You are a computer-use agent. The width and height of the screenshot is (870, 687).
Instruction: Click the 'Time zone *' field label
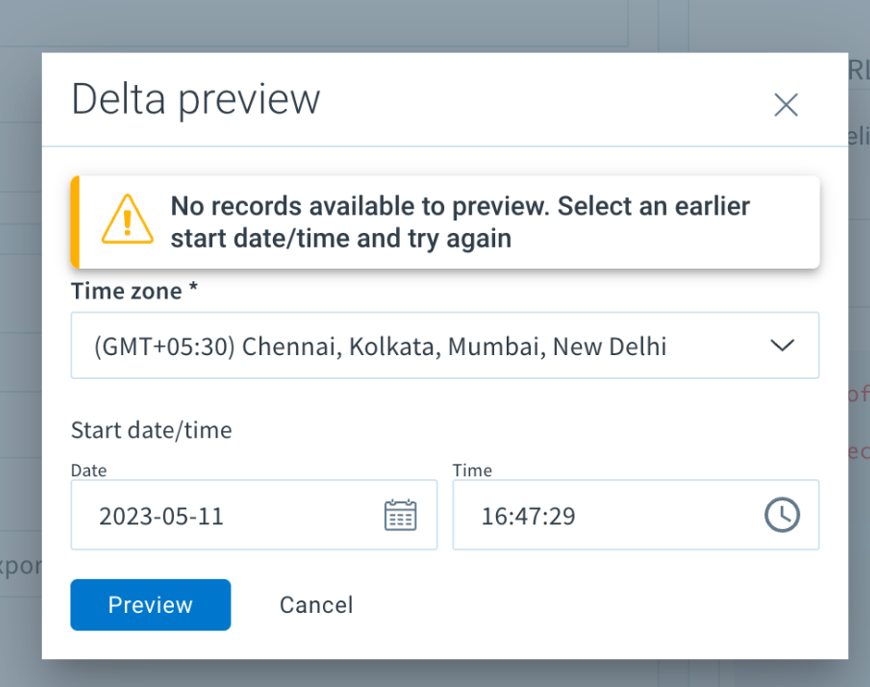tap(134, 291)
